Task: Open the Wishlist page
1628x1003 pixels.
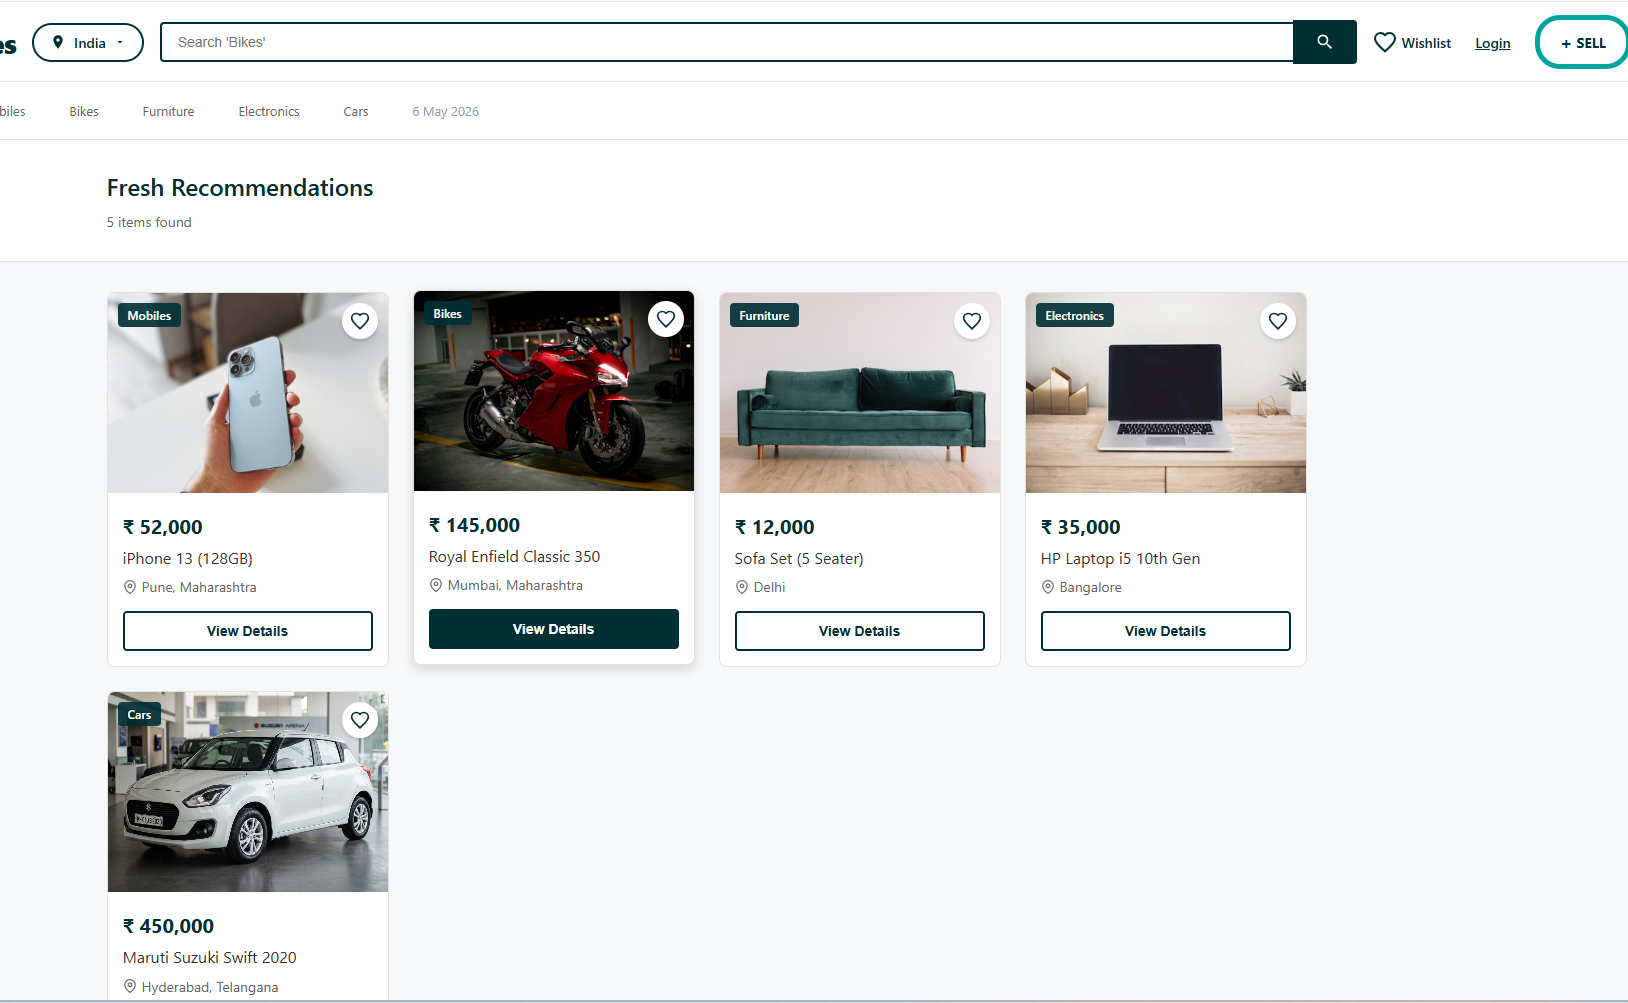Action: (1412, 43)
